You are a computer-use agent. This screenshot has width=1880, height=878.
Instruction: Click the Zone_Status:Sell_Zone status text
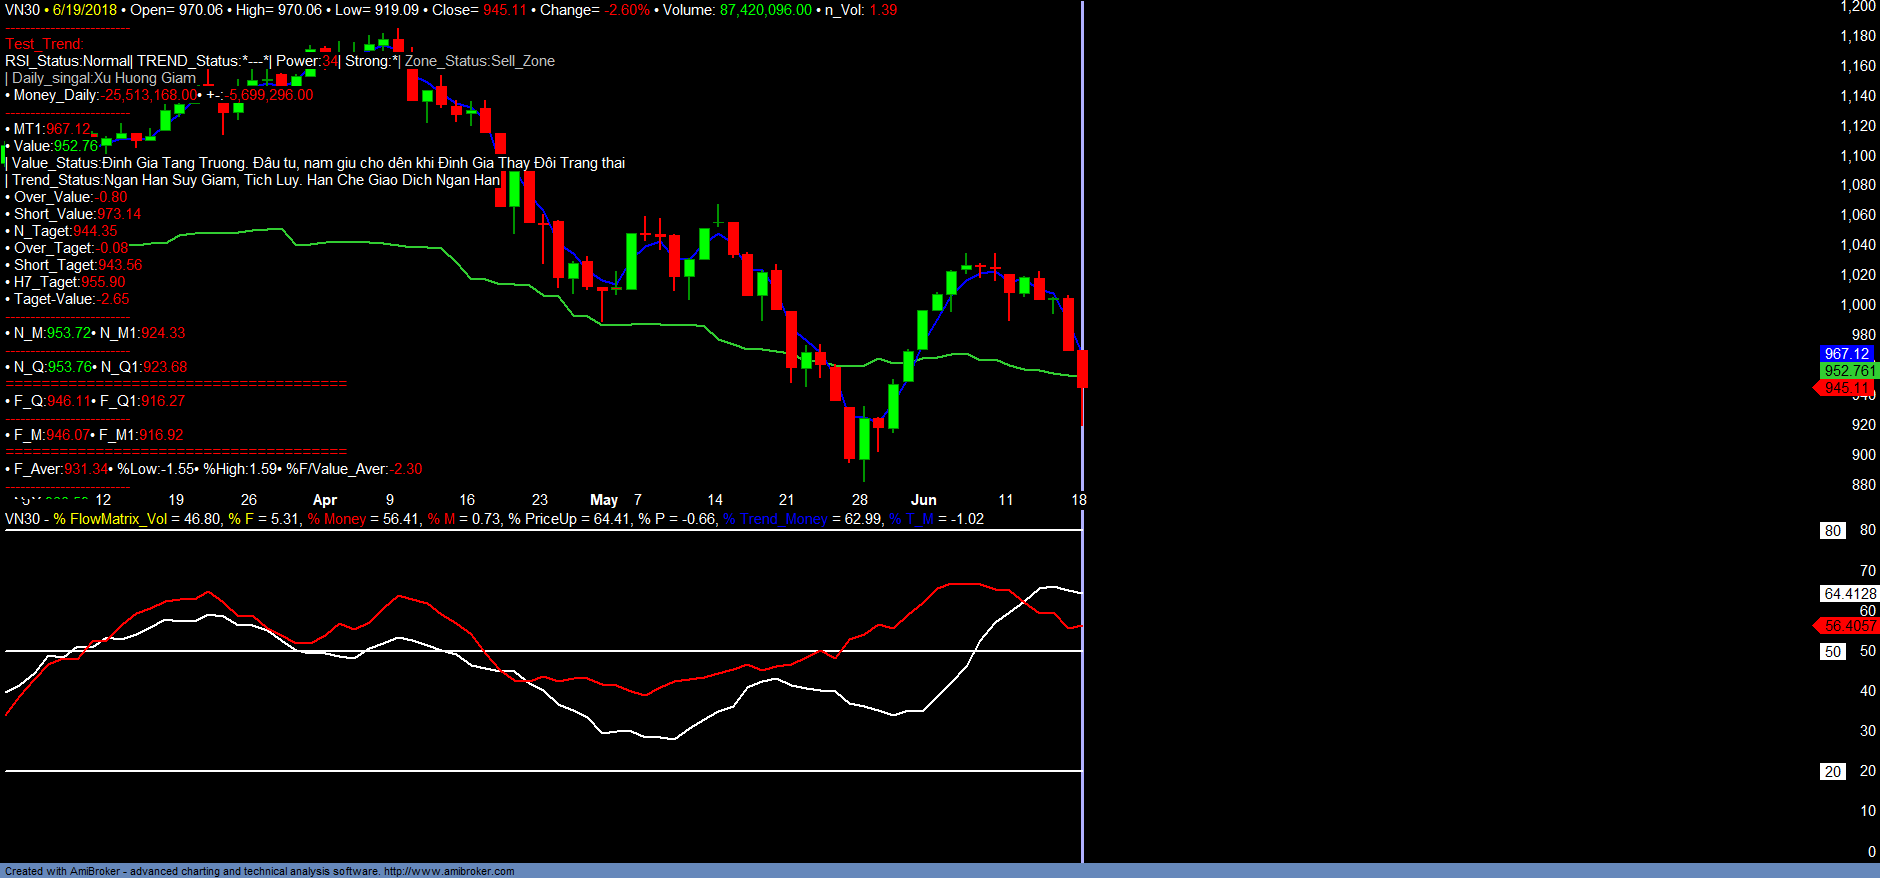(480, 61)
